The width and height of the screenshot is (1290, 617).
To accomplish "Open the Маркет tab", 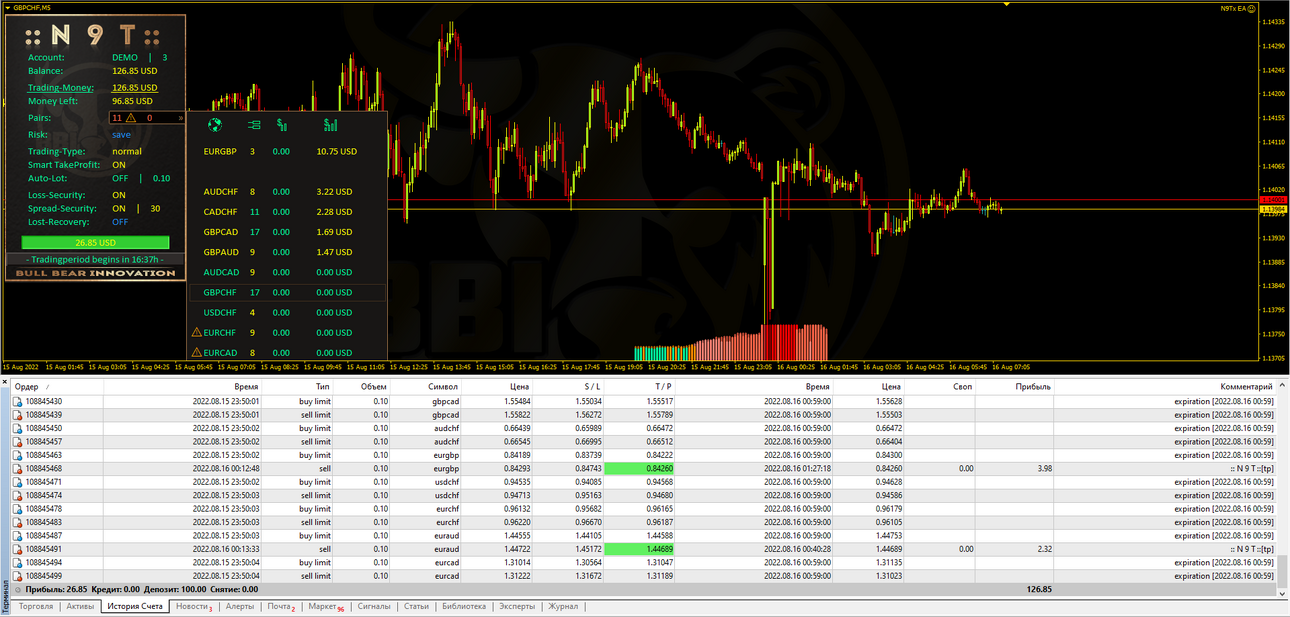I will point(326,607).
